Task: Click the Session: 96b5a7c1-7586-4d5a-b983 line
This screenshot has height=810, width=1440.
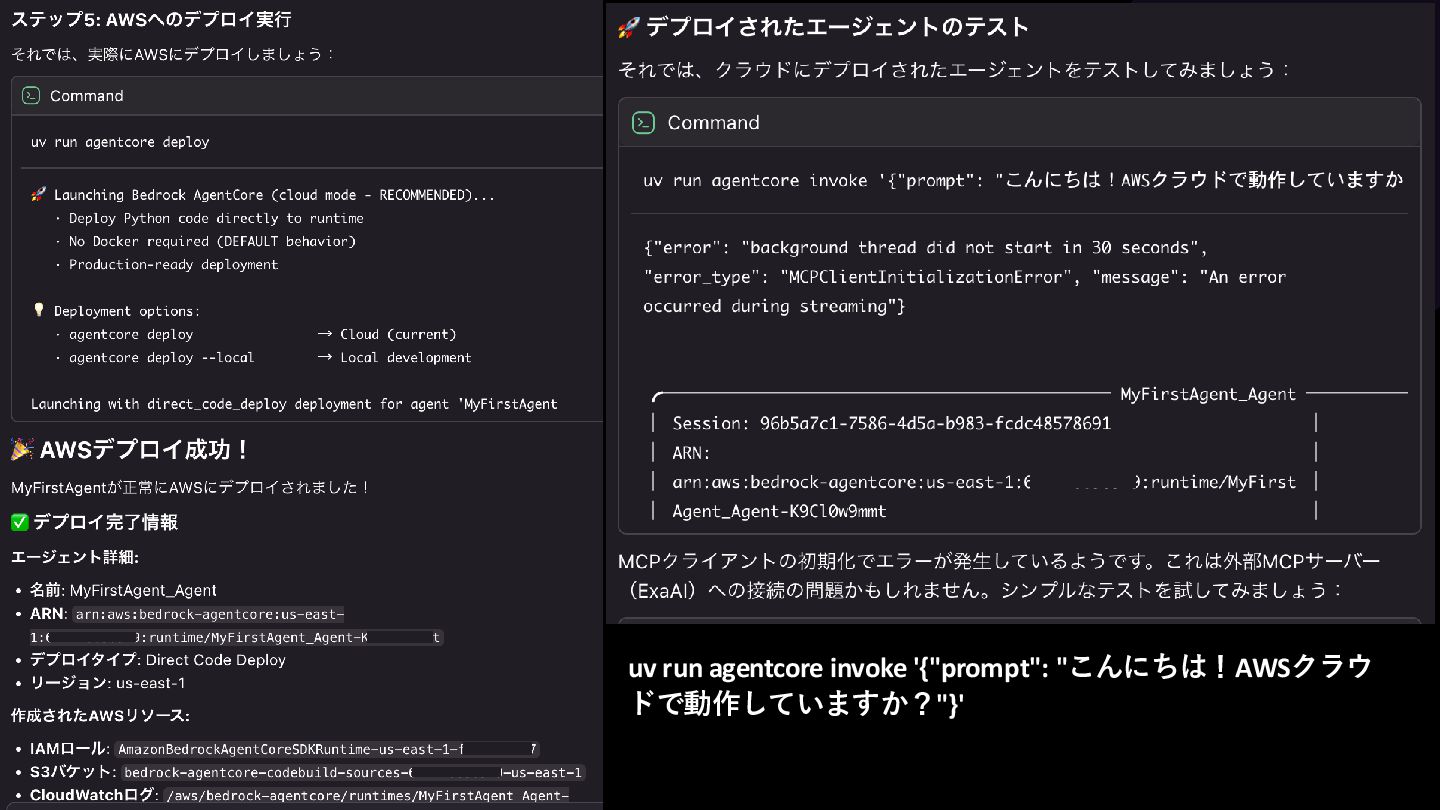Action: (891, 423)
